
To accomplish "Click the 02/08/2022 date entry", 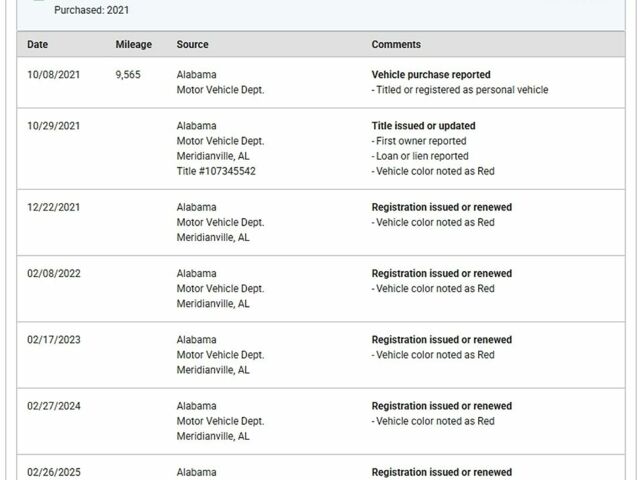I will (x=54, y=273).
